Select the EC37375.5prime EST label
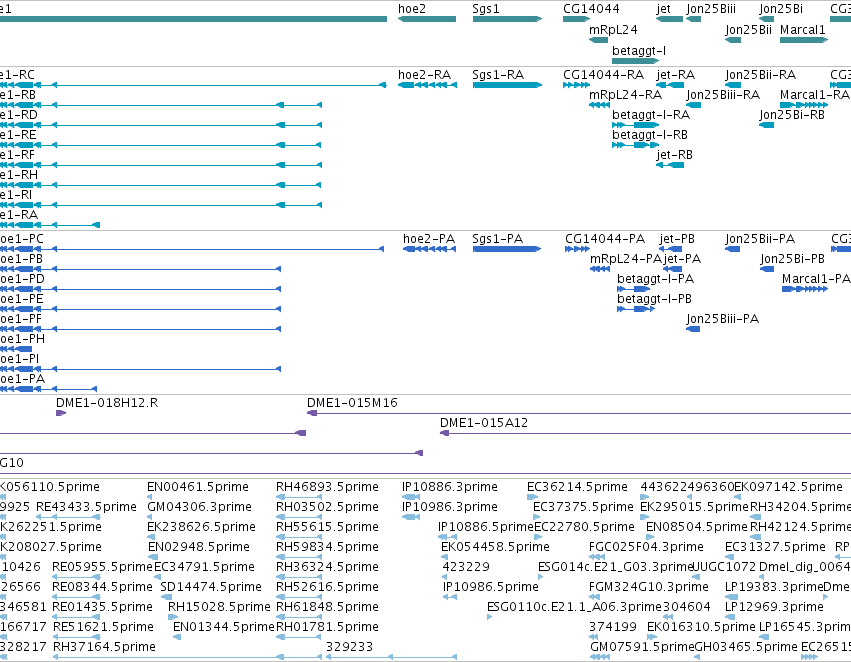This screenshot has width=851, height=662. pos(583,507)
